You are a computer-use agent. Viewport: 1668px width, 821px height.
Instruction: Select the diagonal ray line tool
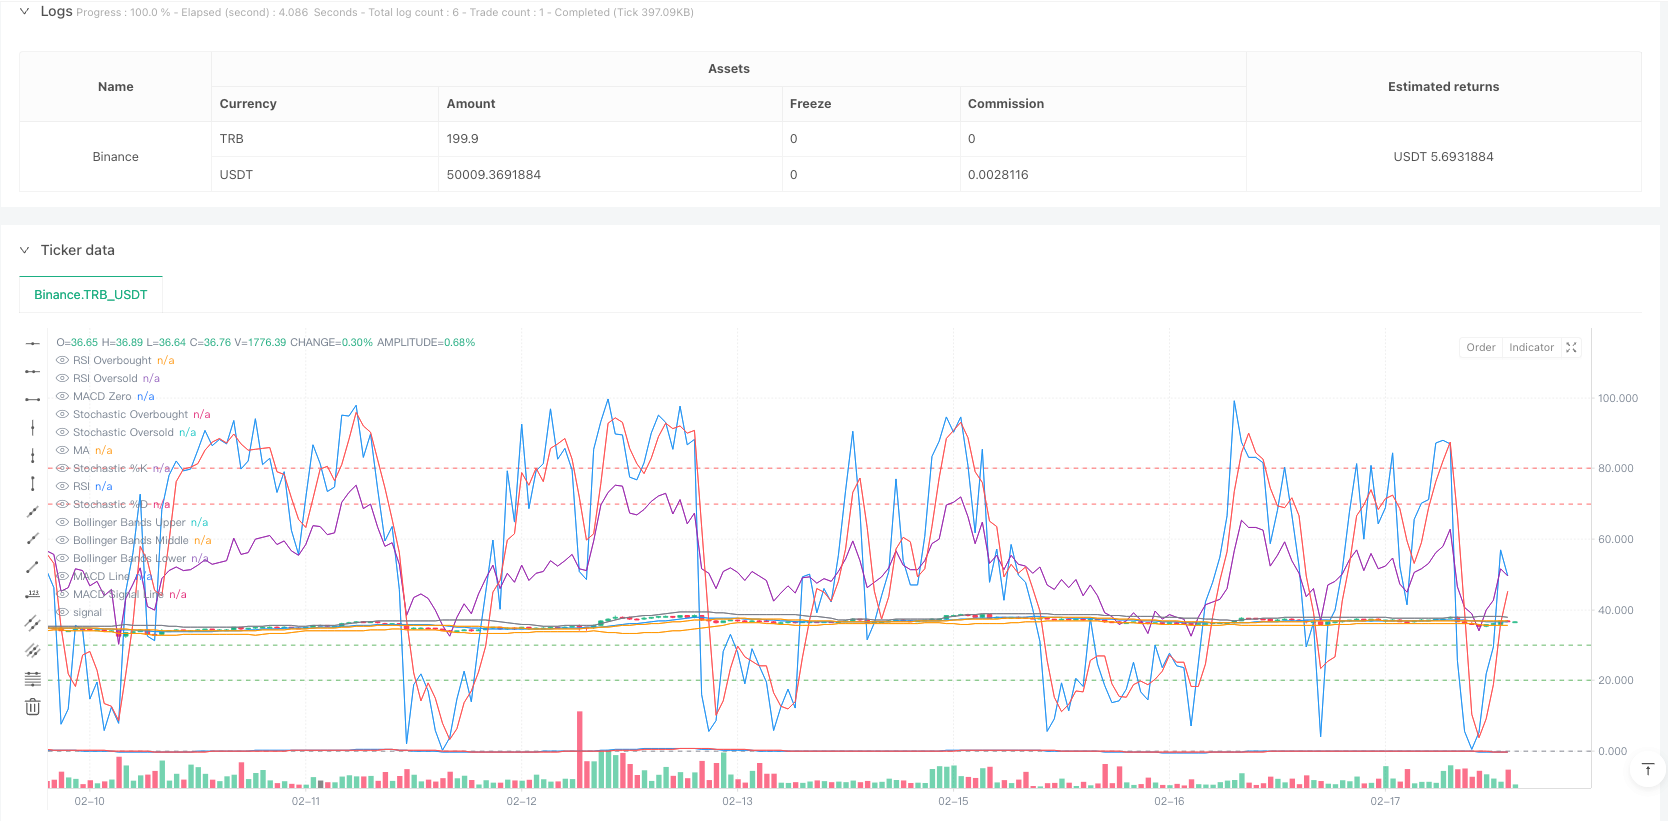32,539
